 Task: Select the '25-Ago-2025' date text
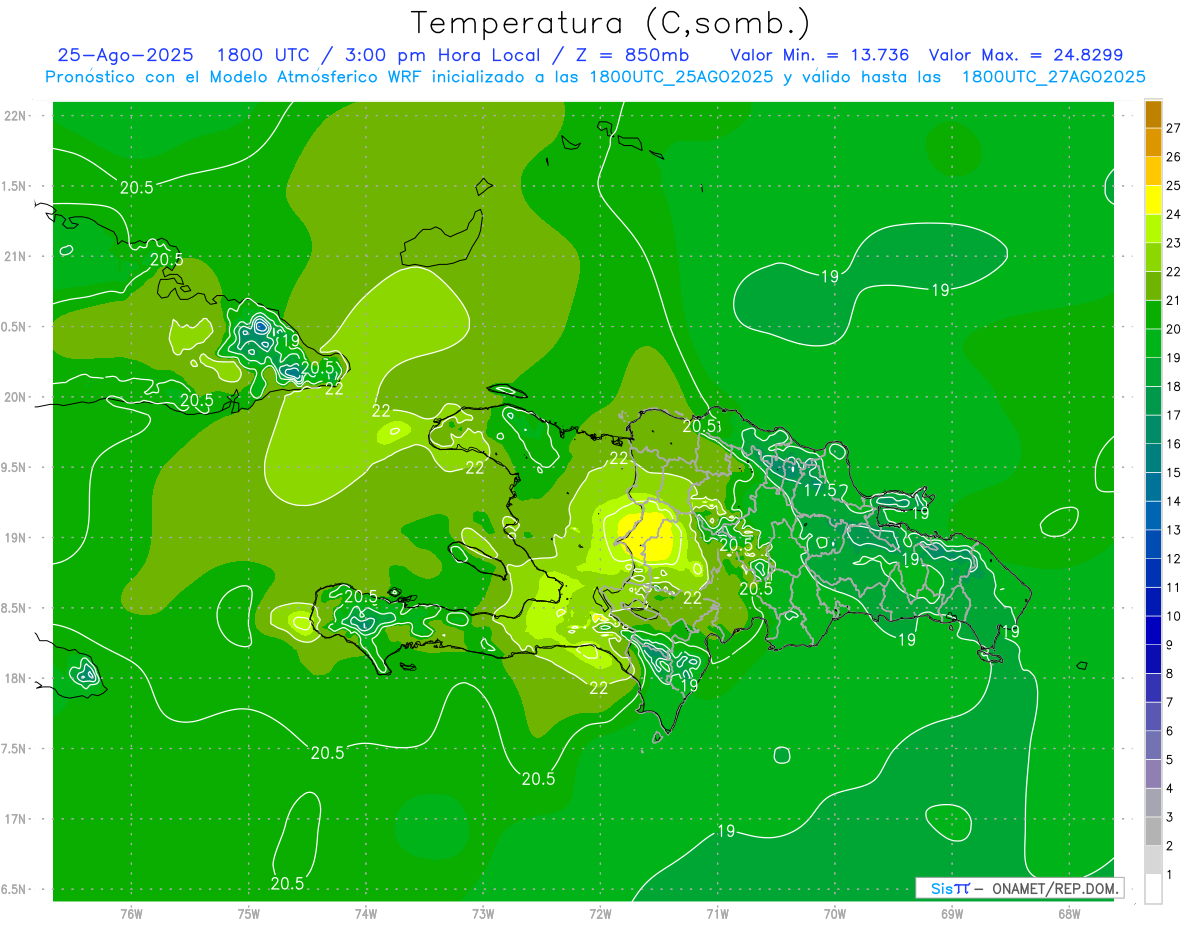click(x=124, y=55)
